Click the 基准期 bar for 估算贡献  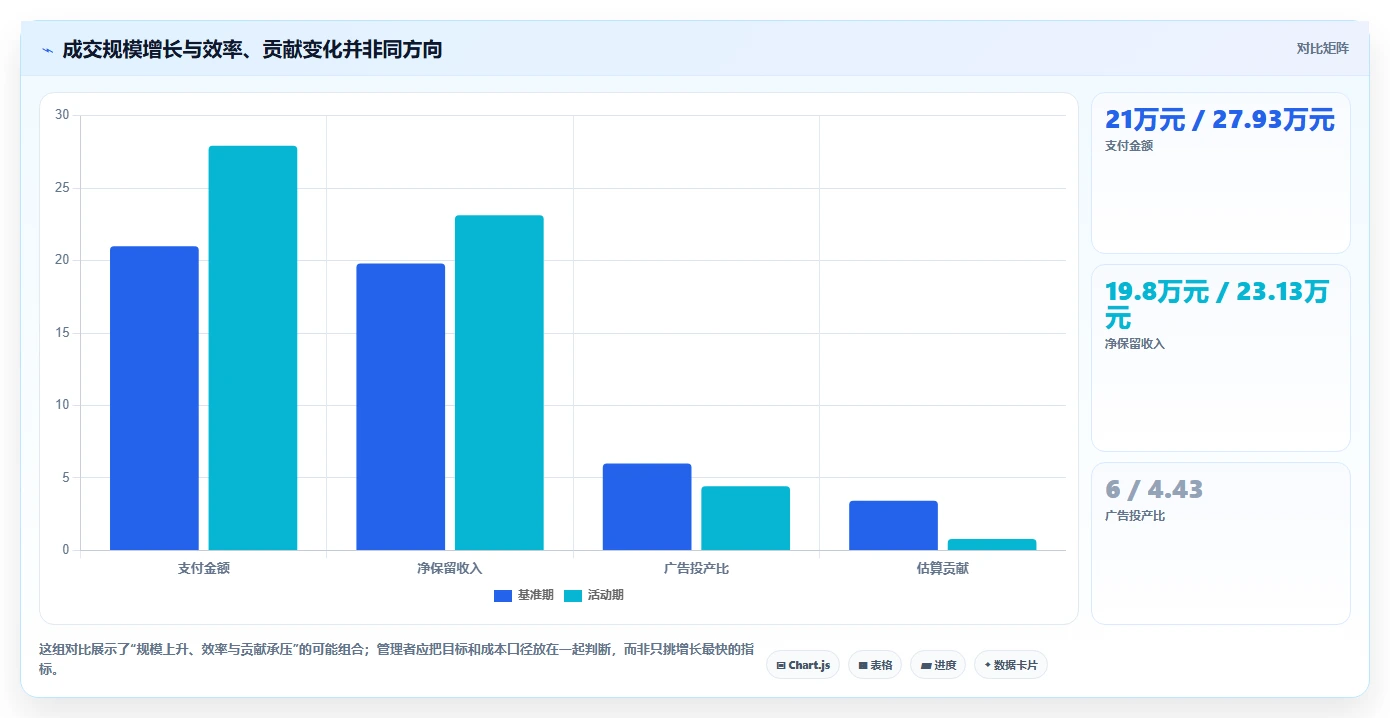[x=894, y=526]
